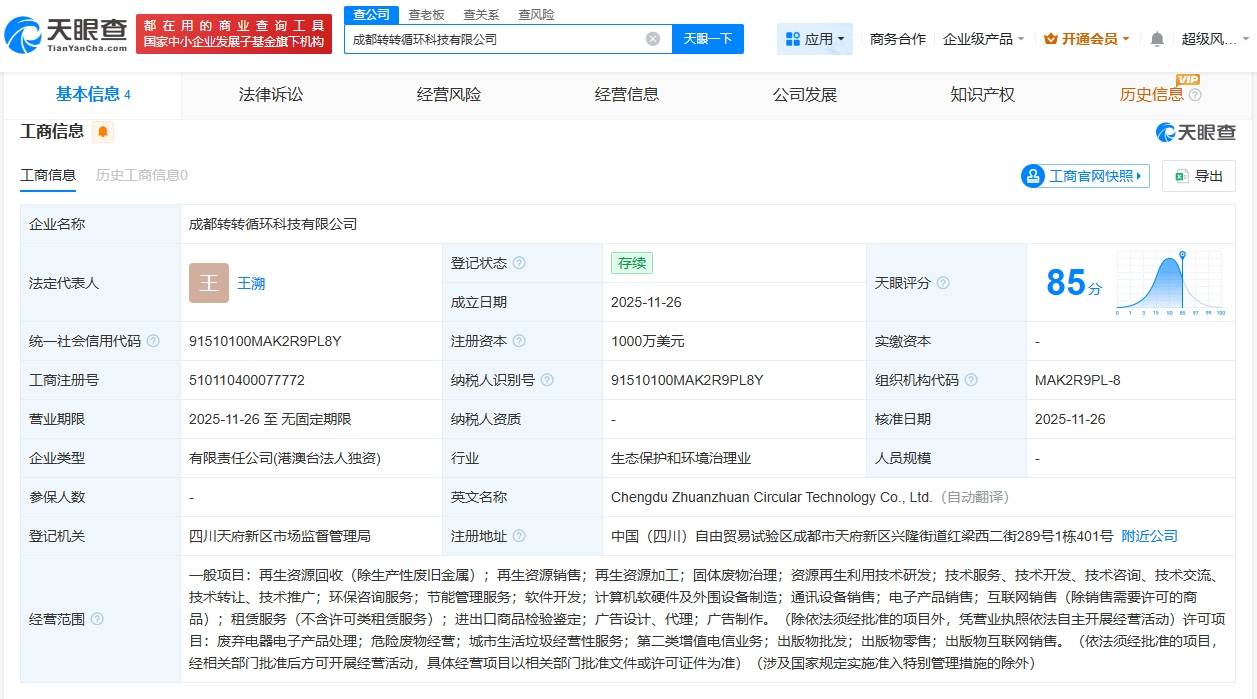Viewport: 1257px width, 699px height.
Task: Click help icon next to 经营范围
Action: (x=97, y=619)
